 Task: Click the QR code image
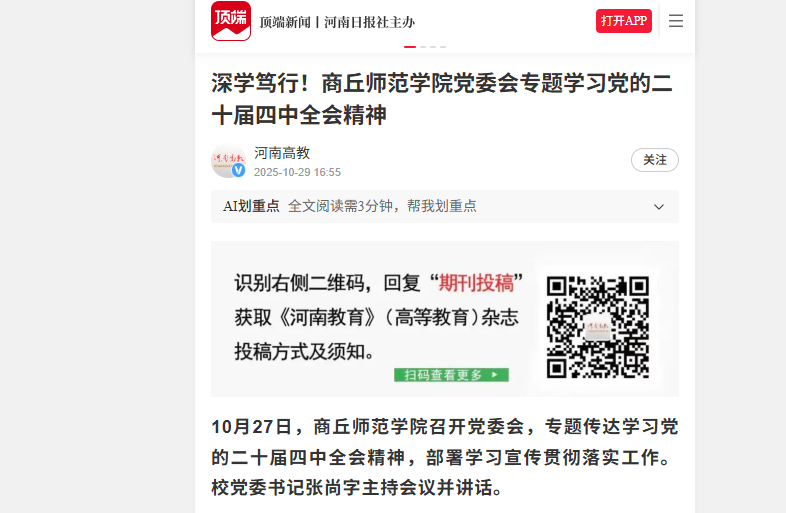(598, 327)
